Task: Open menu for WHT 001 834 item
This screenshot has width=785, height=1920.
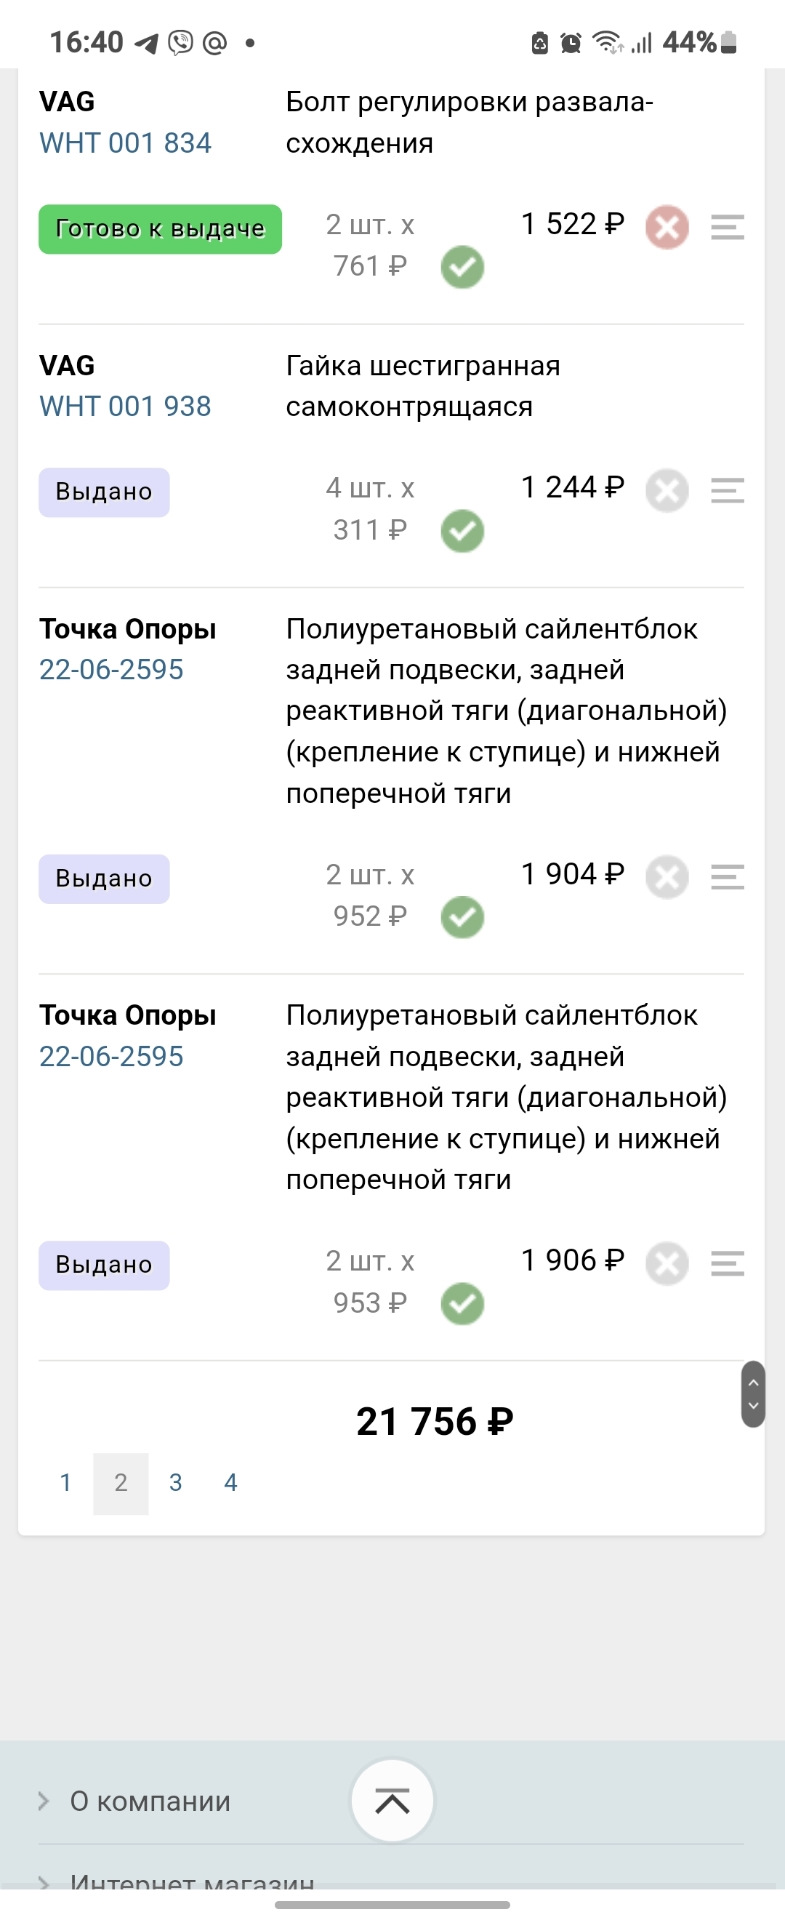Action: 727,227
